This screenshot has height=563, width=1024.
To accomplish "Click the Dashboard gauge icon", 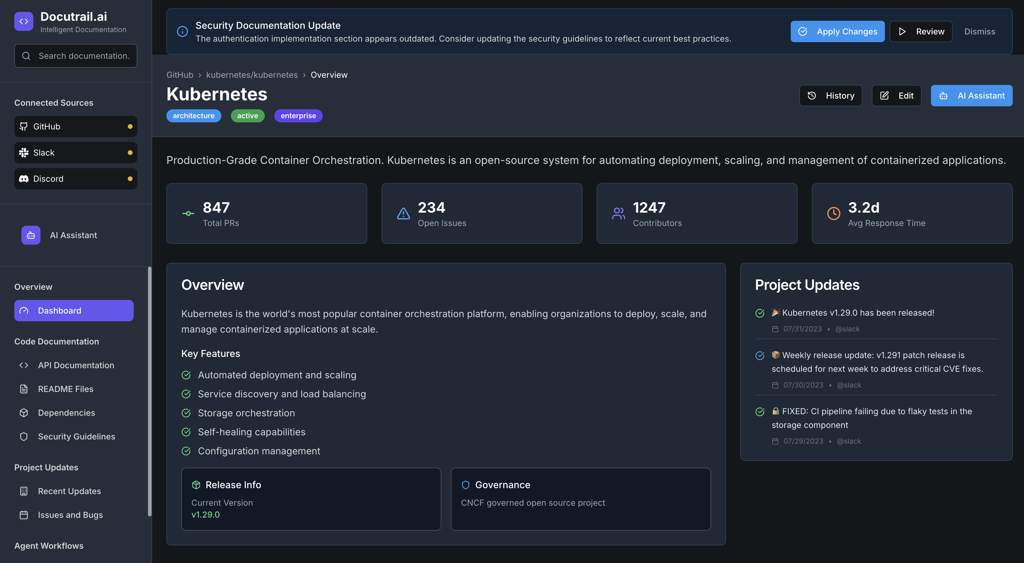I will click(x=24, y=311).
